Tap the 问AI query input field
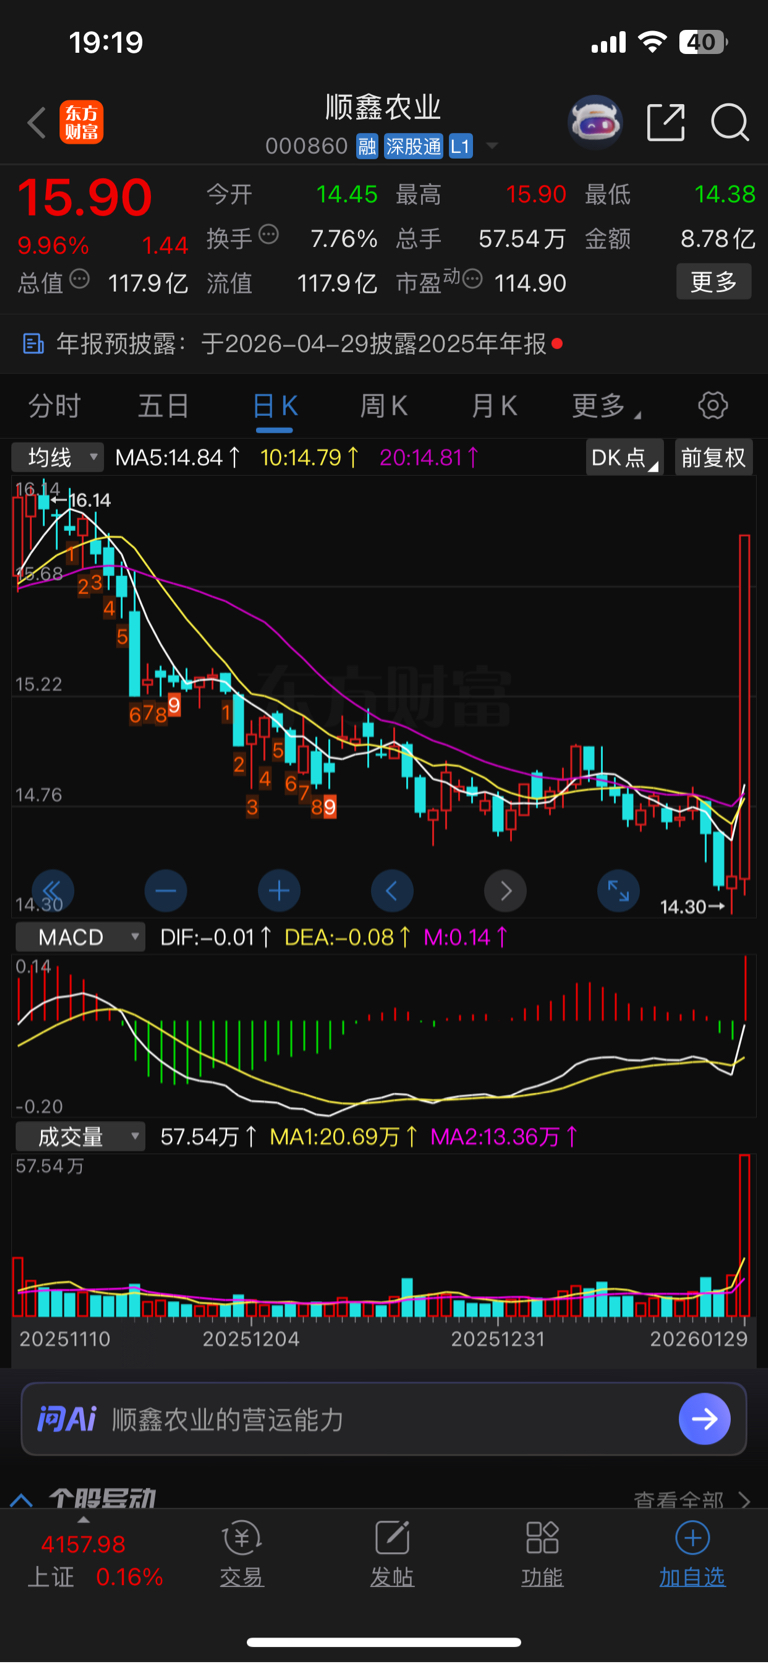 [384, 1419]
